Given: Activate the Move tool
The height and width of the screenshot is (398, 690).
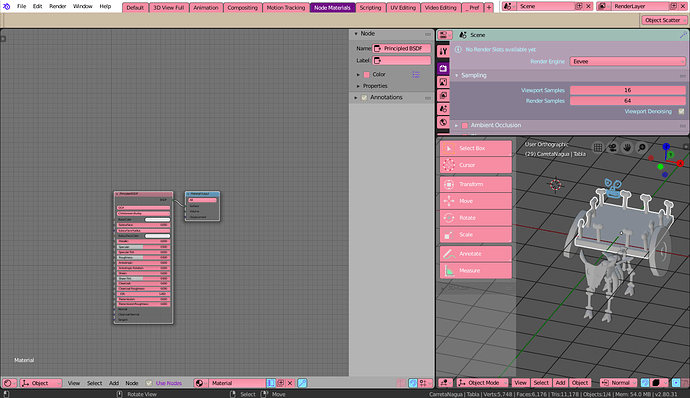Looking at the screenshot, I should pyautogui.click(x=476, y=201).
